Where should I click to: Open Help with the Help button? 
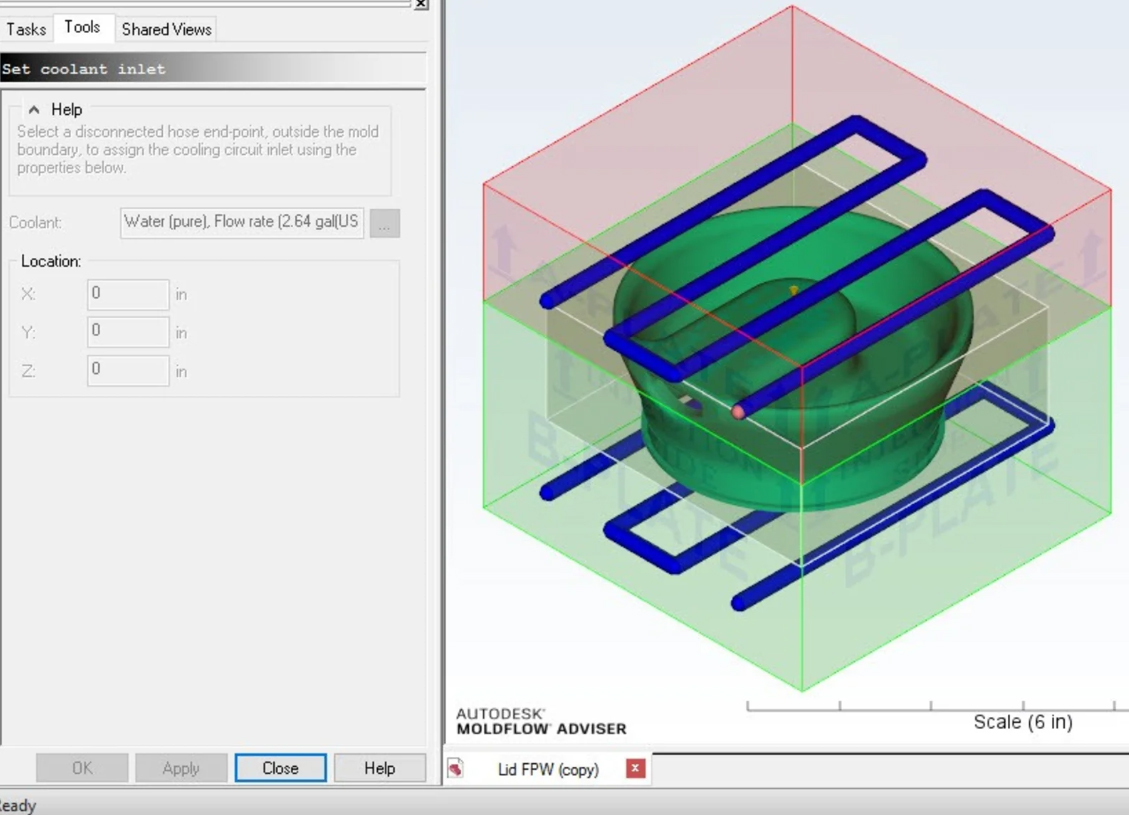click(x=380, y=768)
